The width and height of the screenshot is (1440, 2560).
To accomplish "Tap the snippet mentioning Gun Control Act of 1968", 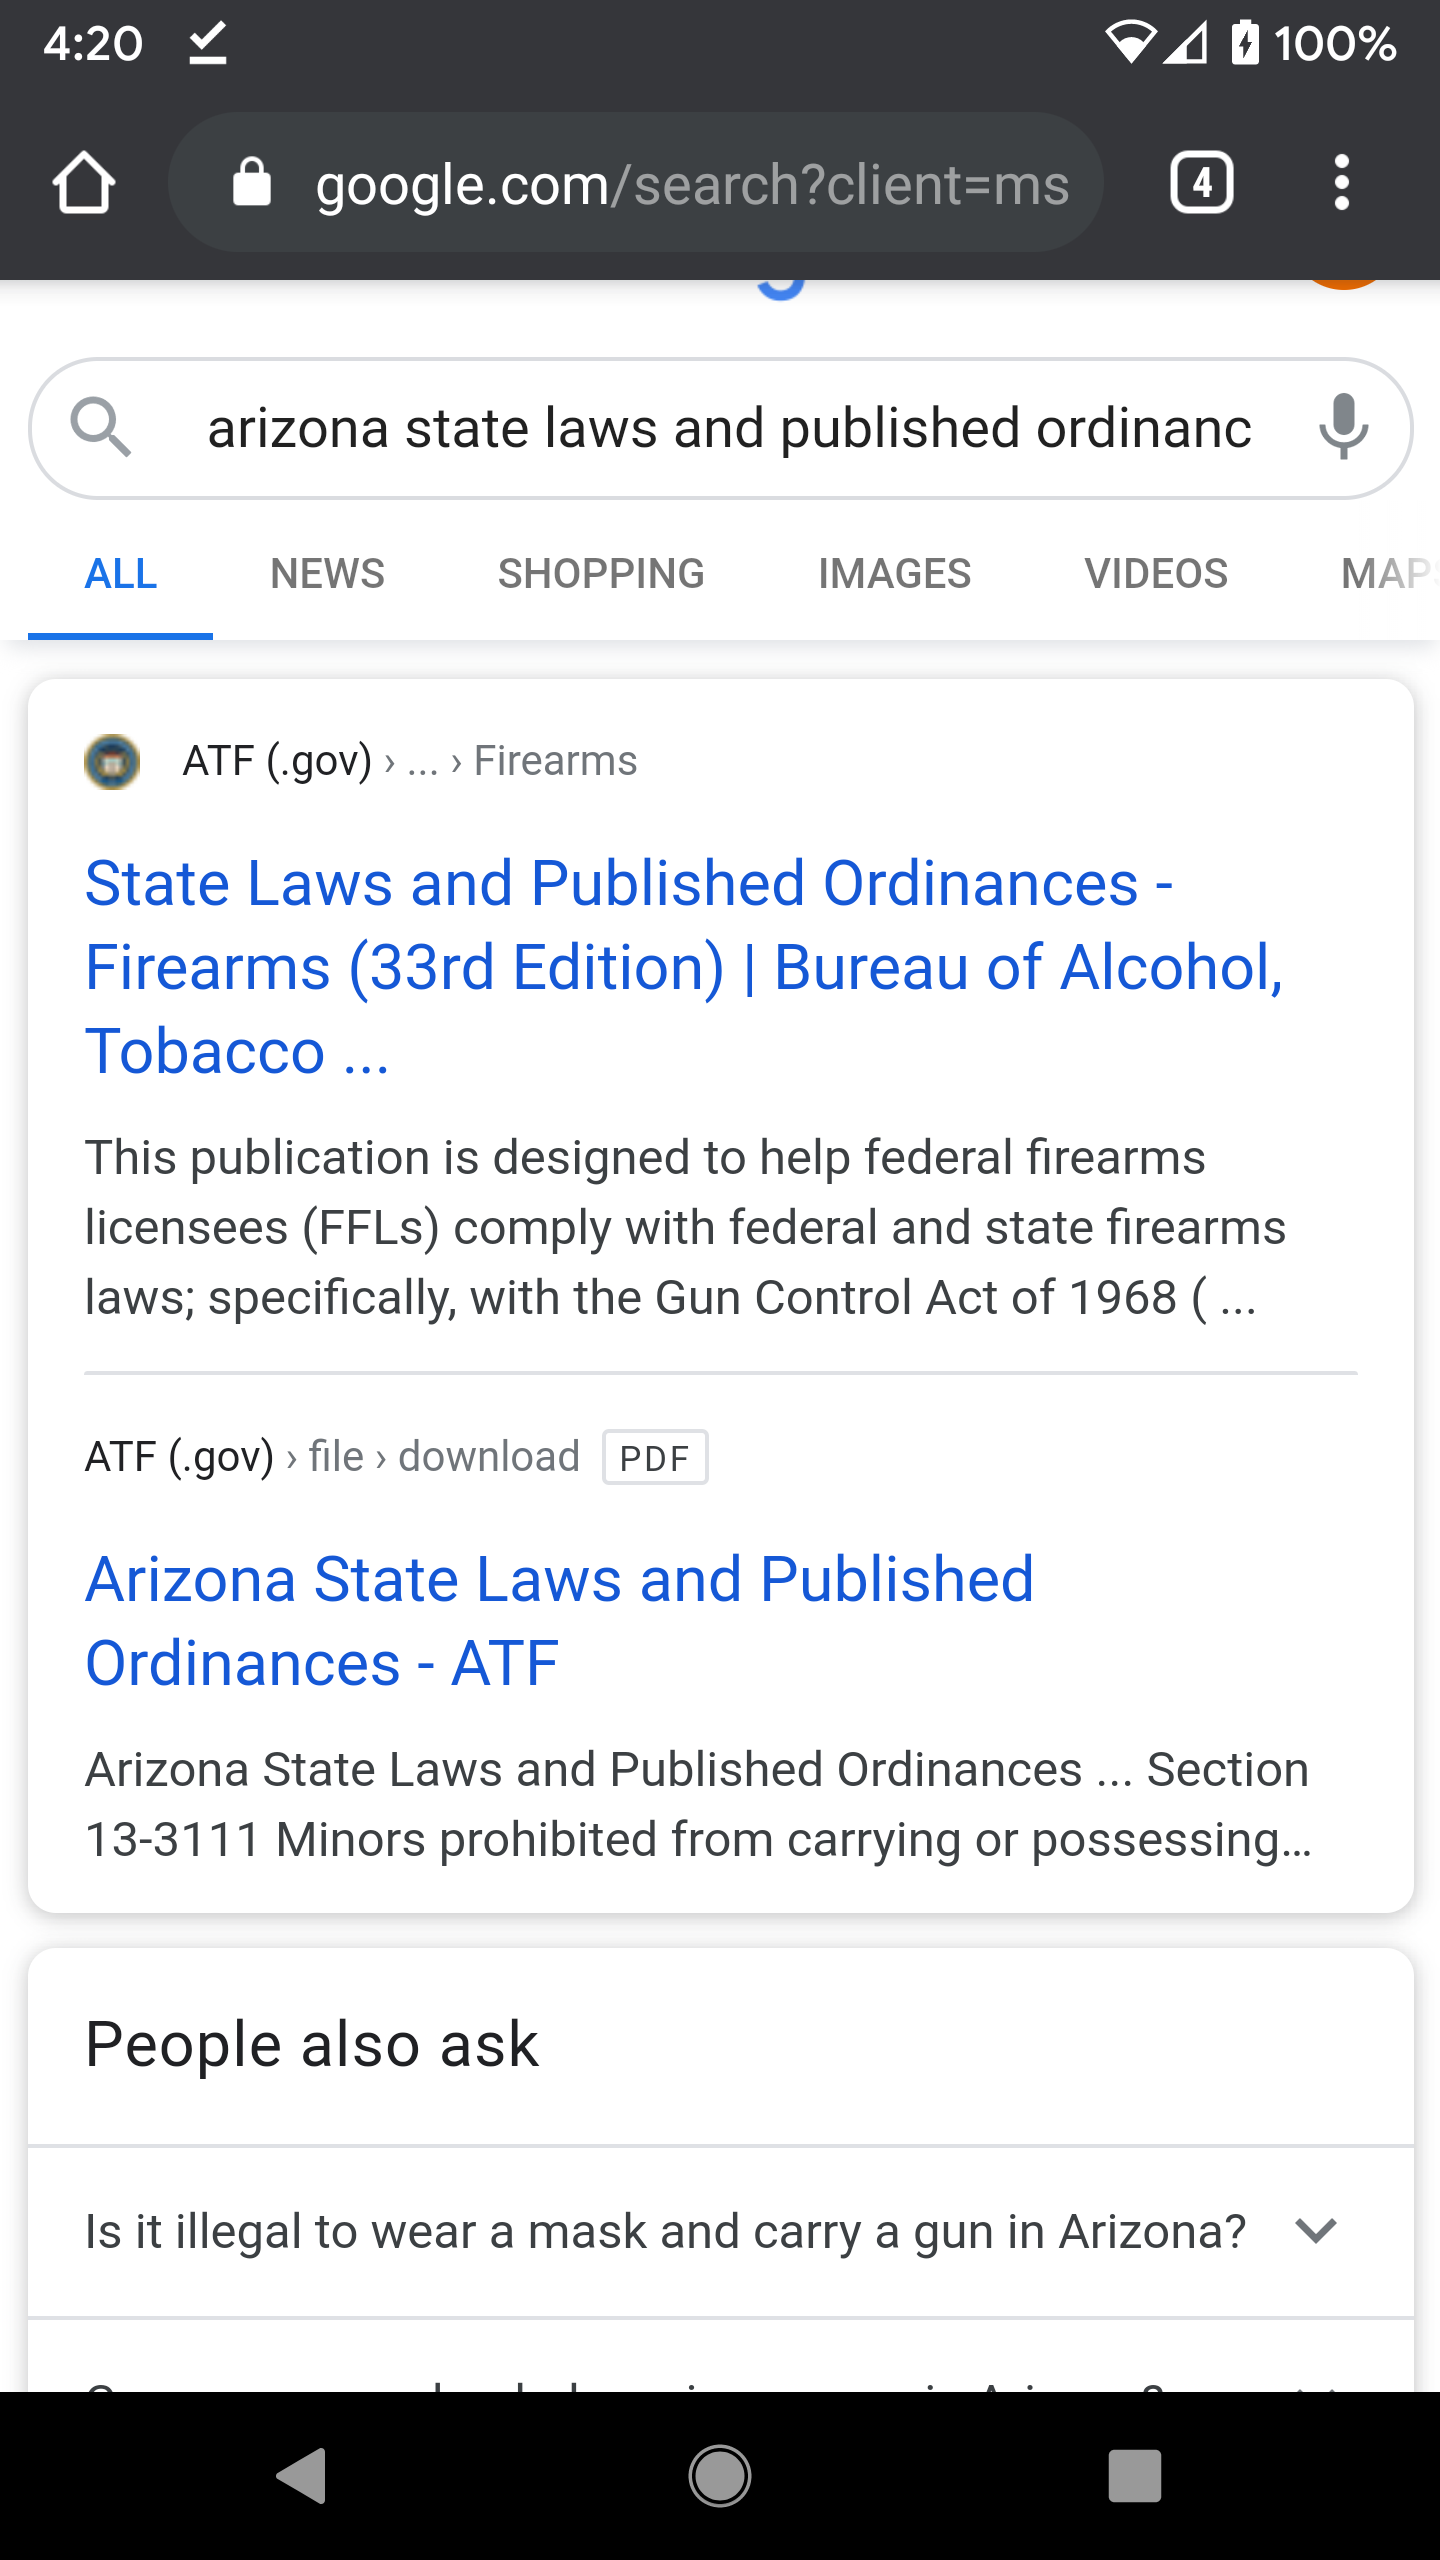I will [685, 1227].
